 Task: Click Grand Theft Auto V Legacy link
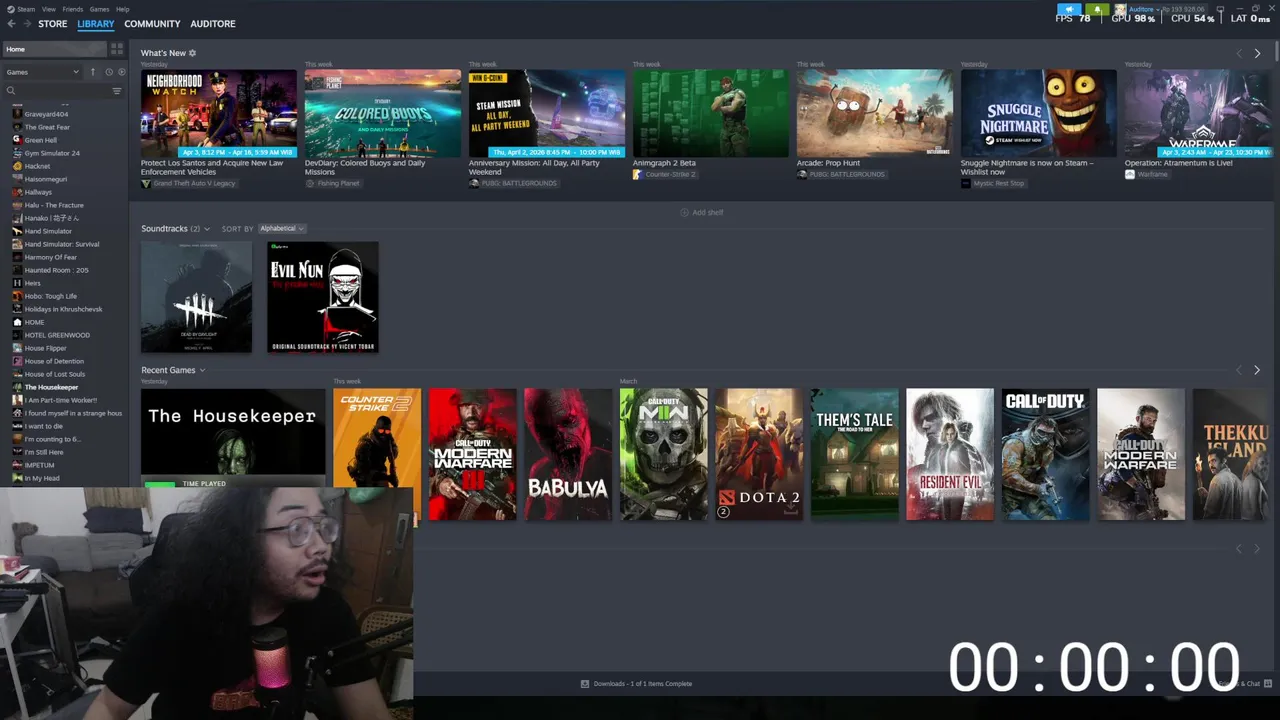point(194,184)
